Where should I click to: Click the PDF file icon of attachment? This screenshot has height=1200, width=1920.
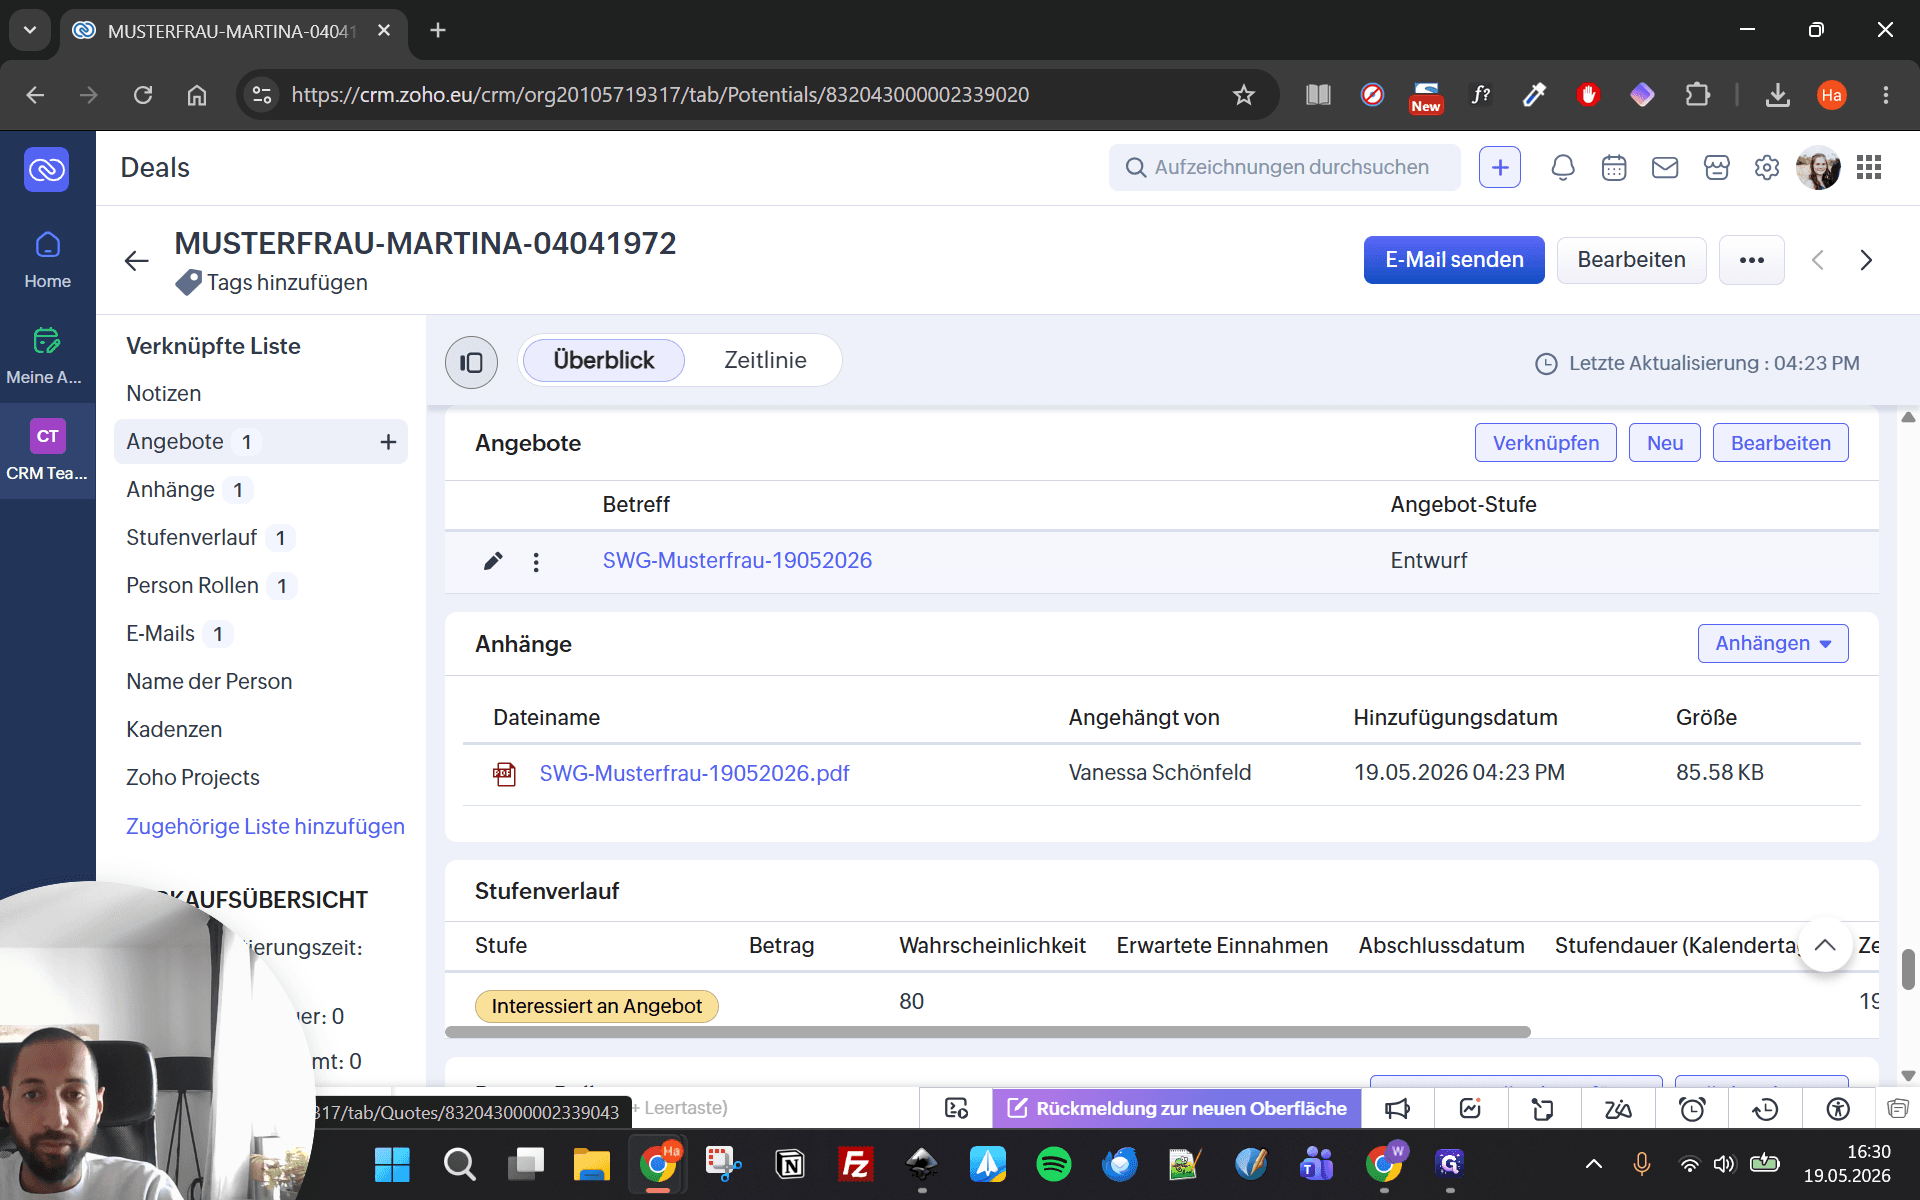(505, 773)
